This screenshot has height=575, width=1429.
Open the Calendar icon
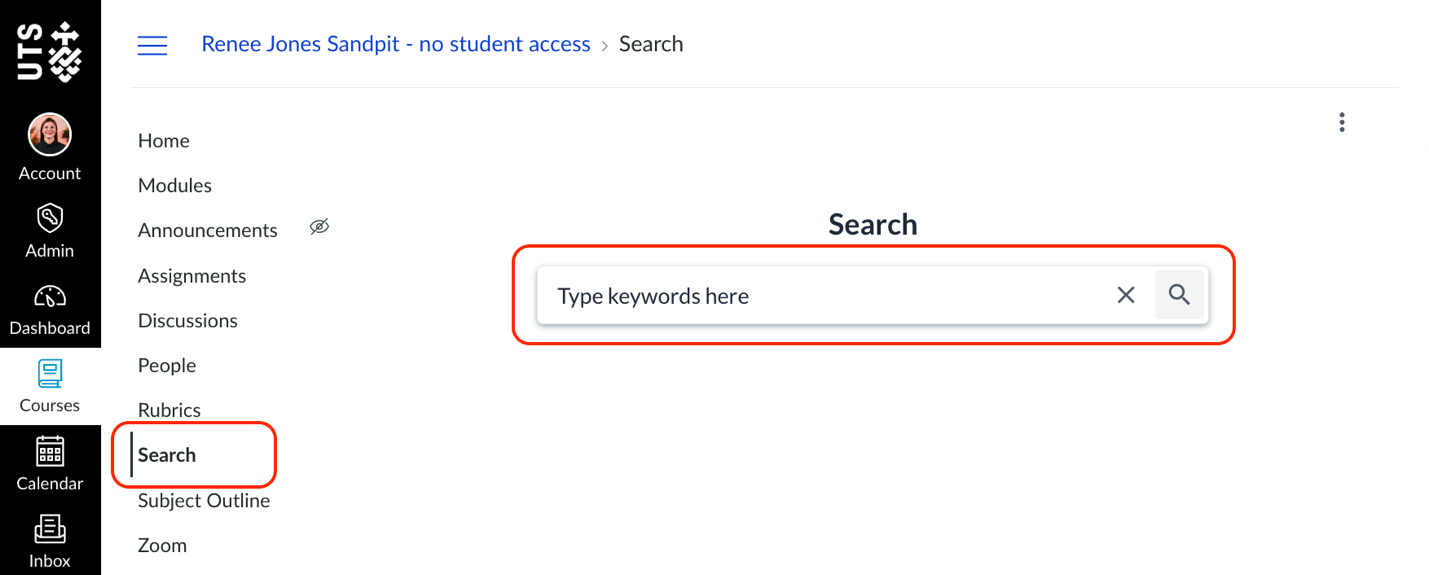click(49, 452)
